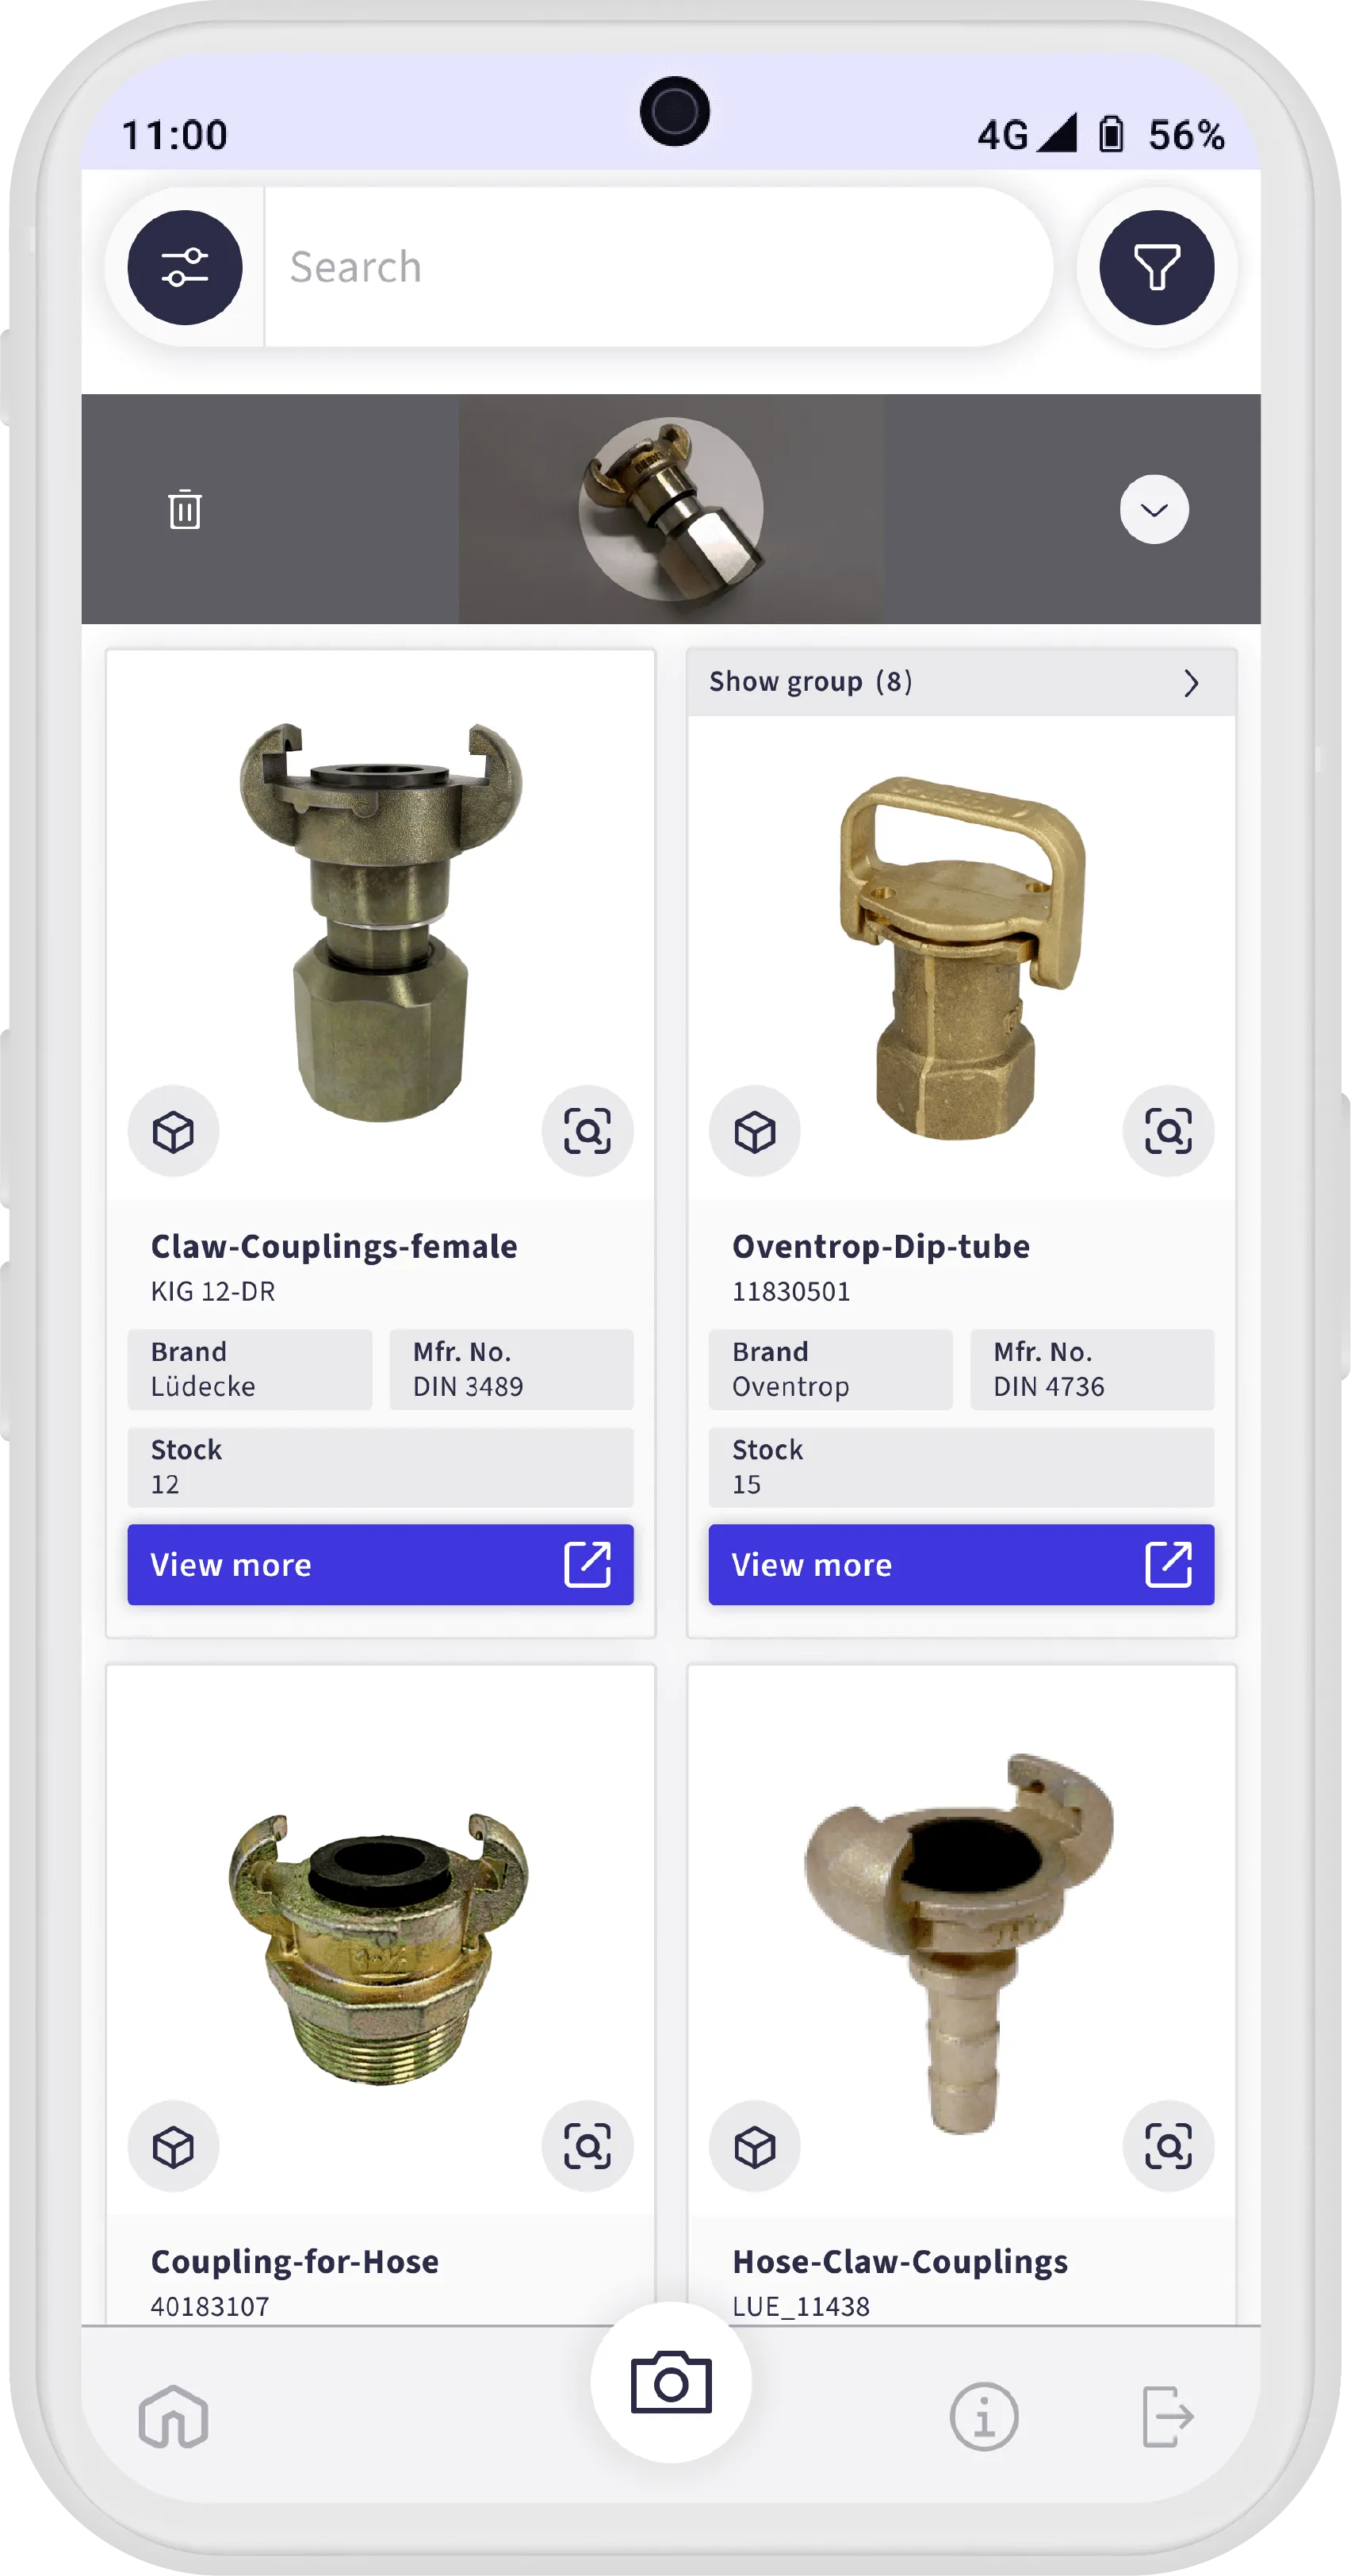Expand the captured image panel chevron

click(x=1154, y=509)
